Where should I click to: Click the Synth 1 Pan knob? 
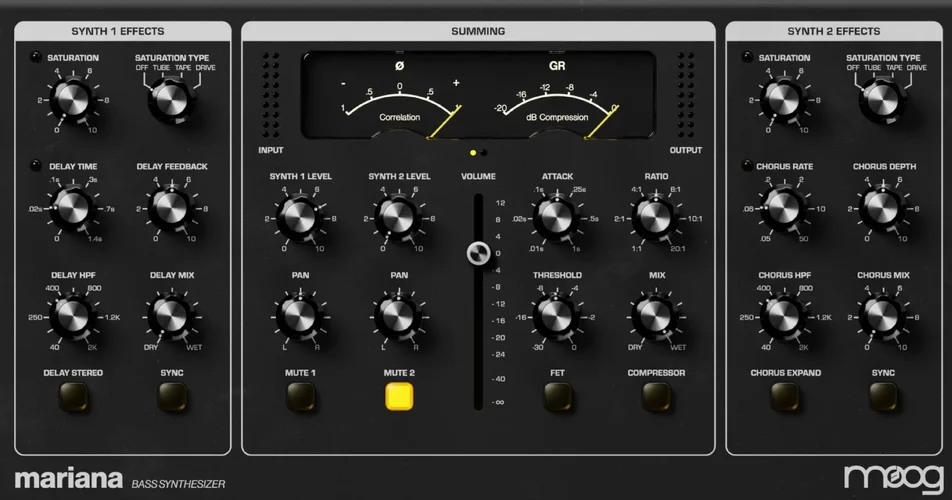[x=300, y=317]
